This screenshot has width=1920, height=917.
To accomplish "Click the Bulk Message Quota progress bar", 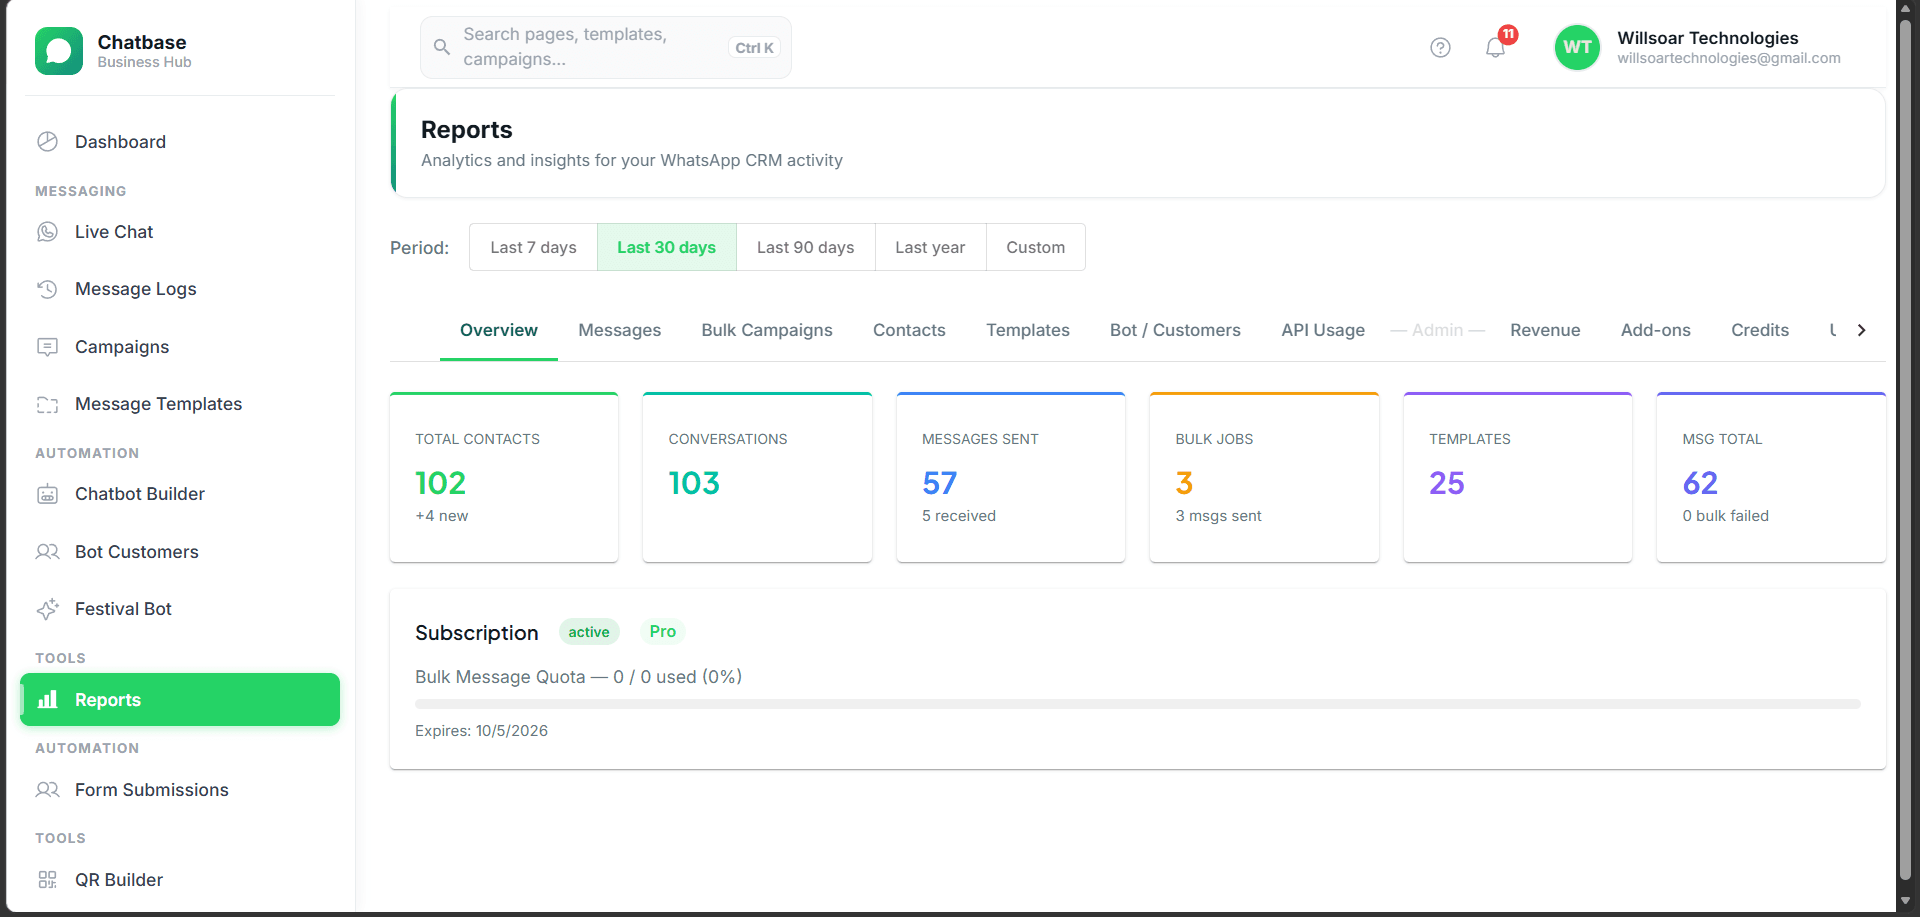I will point(1137,704).
